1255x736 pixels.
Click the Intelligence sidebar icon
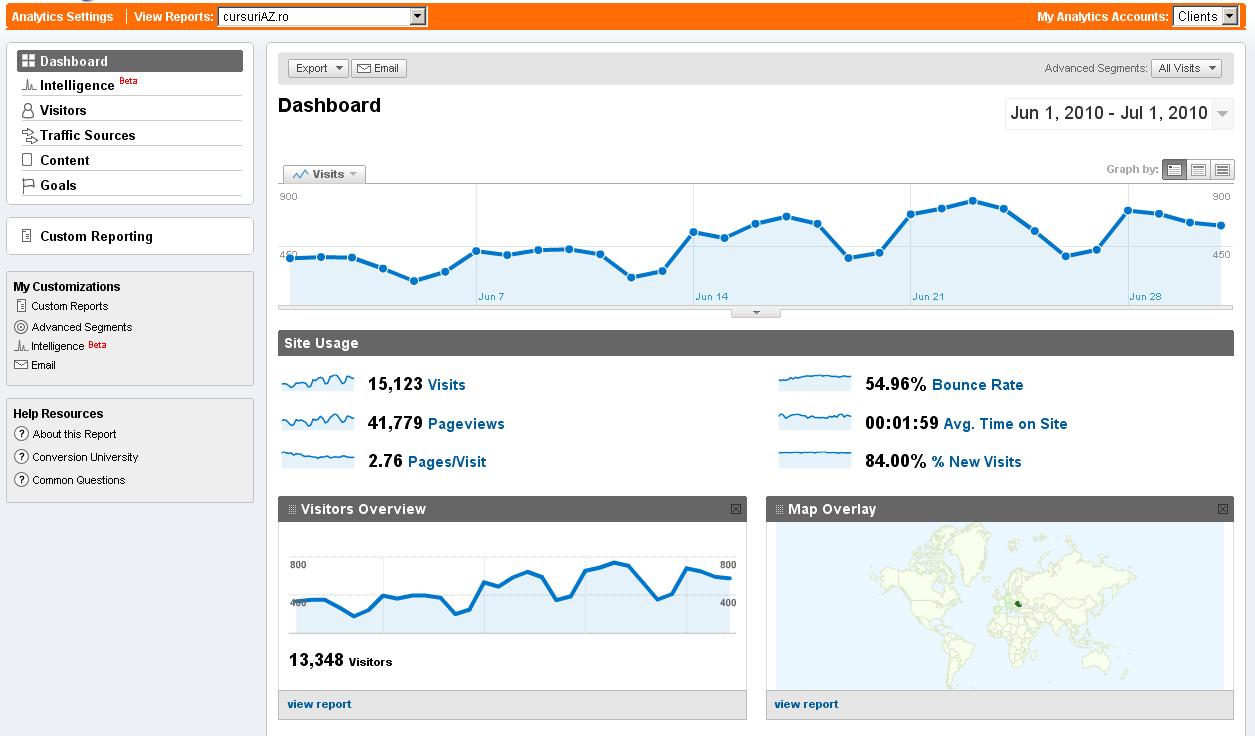29,86
